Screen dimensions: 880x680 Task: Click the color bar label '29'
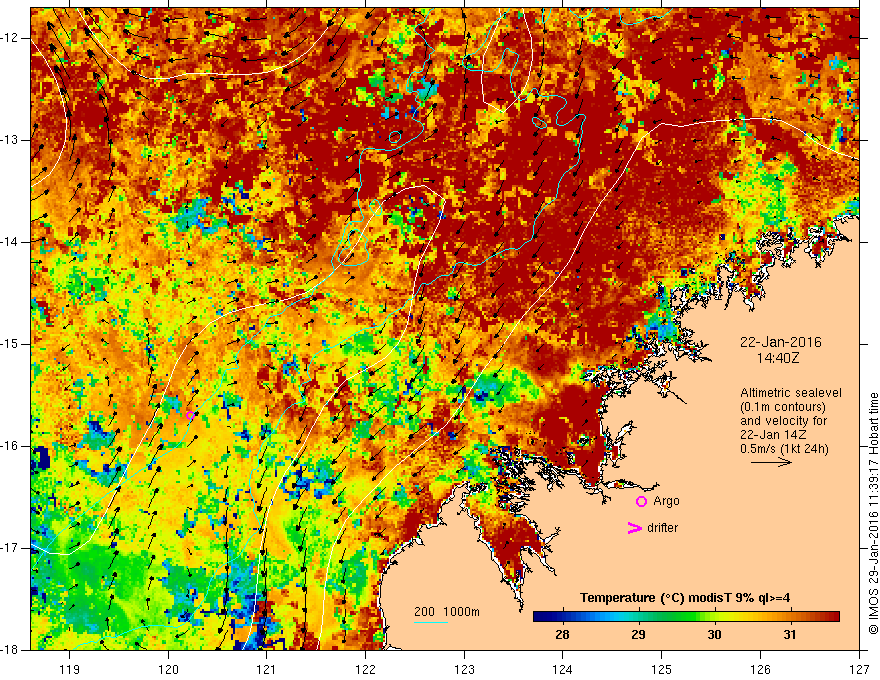click(638, 635)
